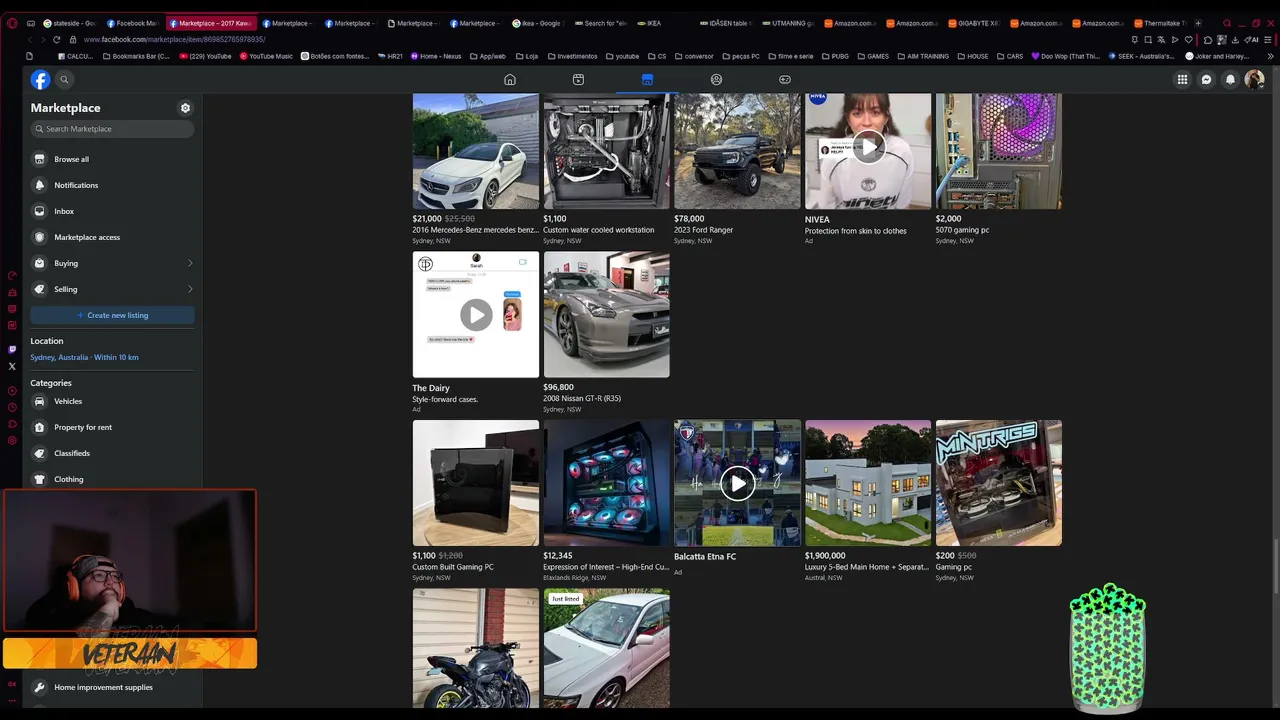Click the Search Marketplace field
The image size is (1280, 720).
pos(112,129)
